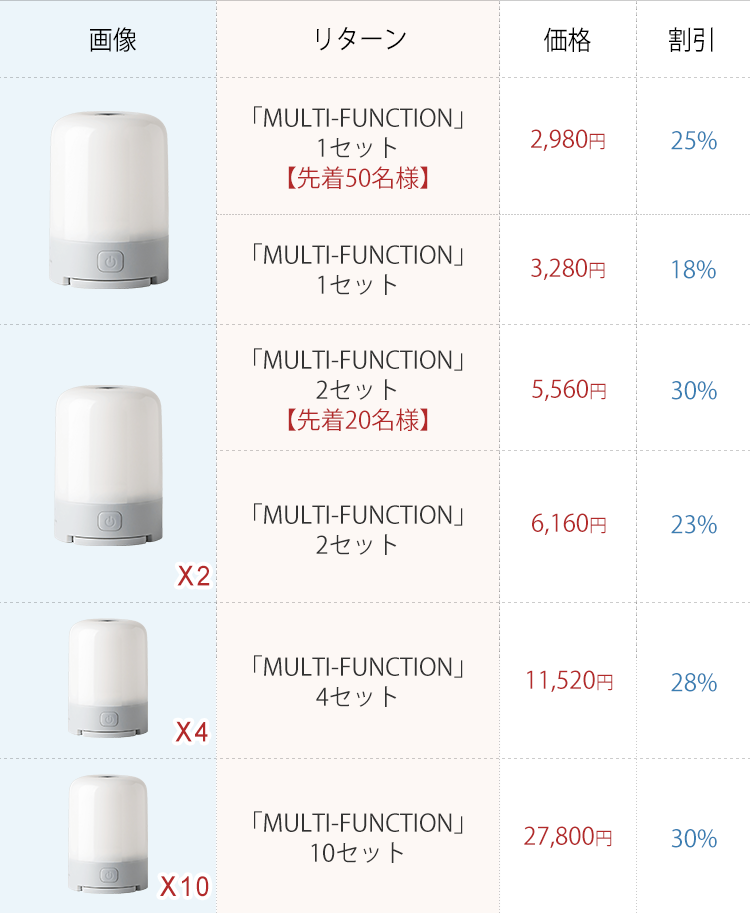
Task: Select the リターン column header
Action: [359, 40]
